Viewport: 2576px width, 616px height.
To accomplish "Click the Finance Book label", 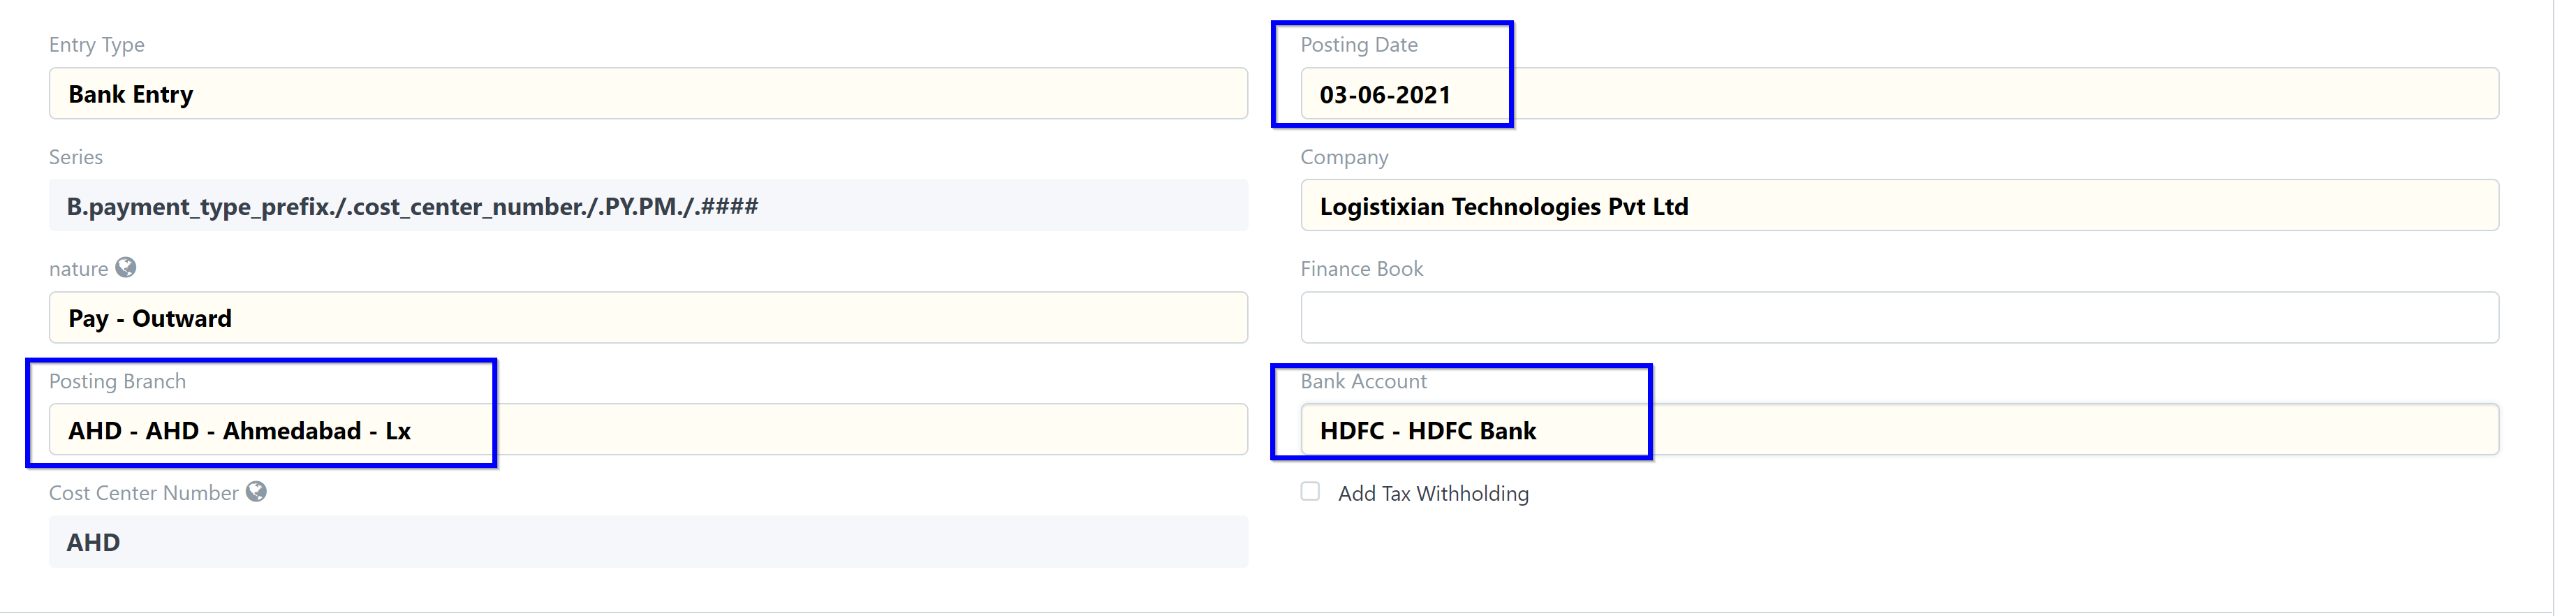I will point(1361,269).
